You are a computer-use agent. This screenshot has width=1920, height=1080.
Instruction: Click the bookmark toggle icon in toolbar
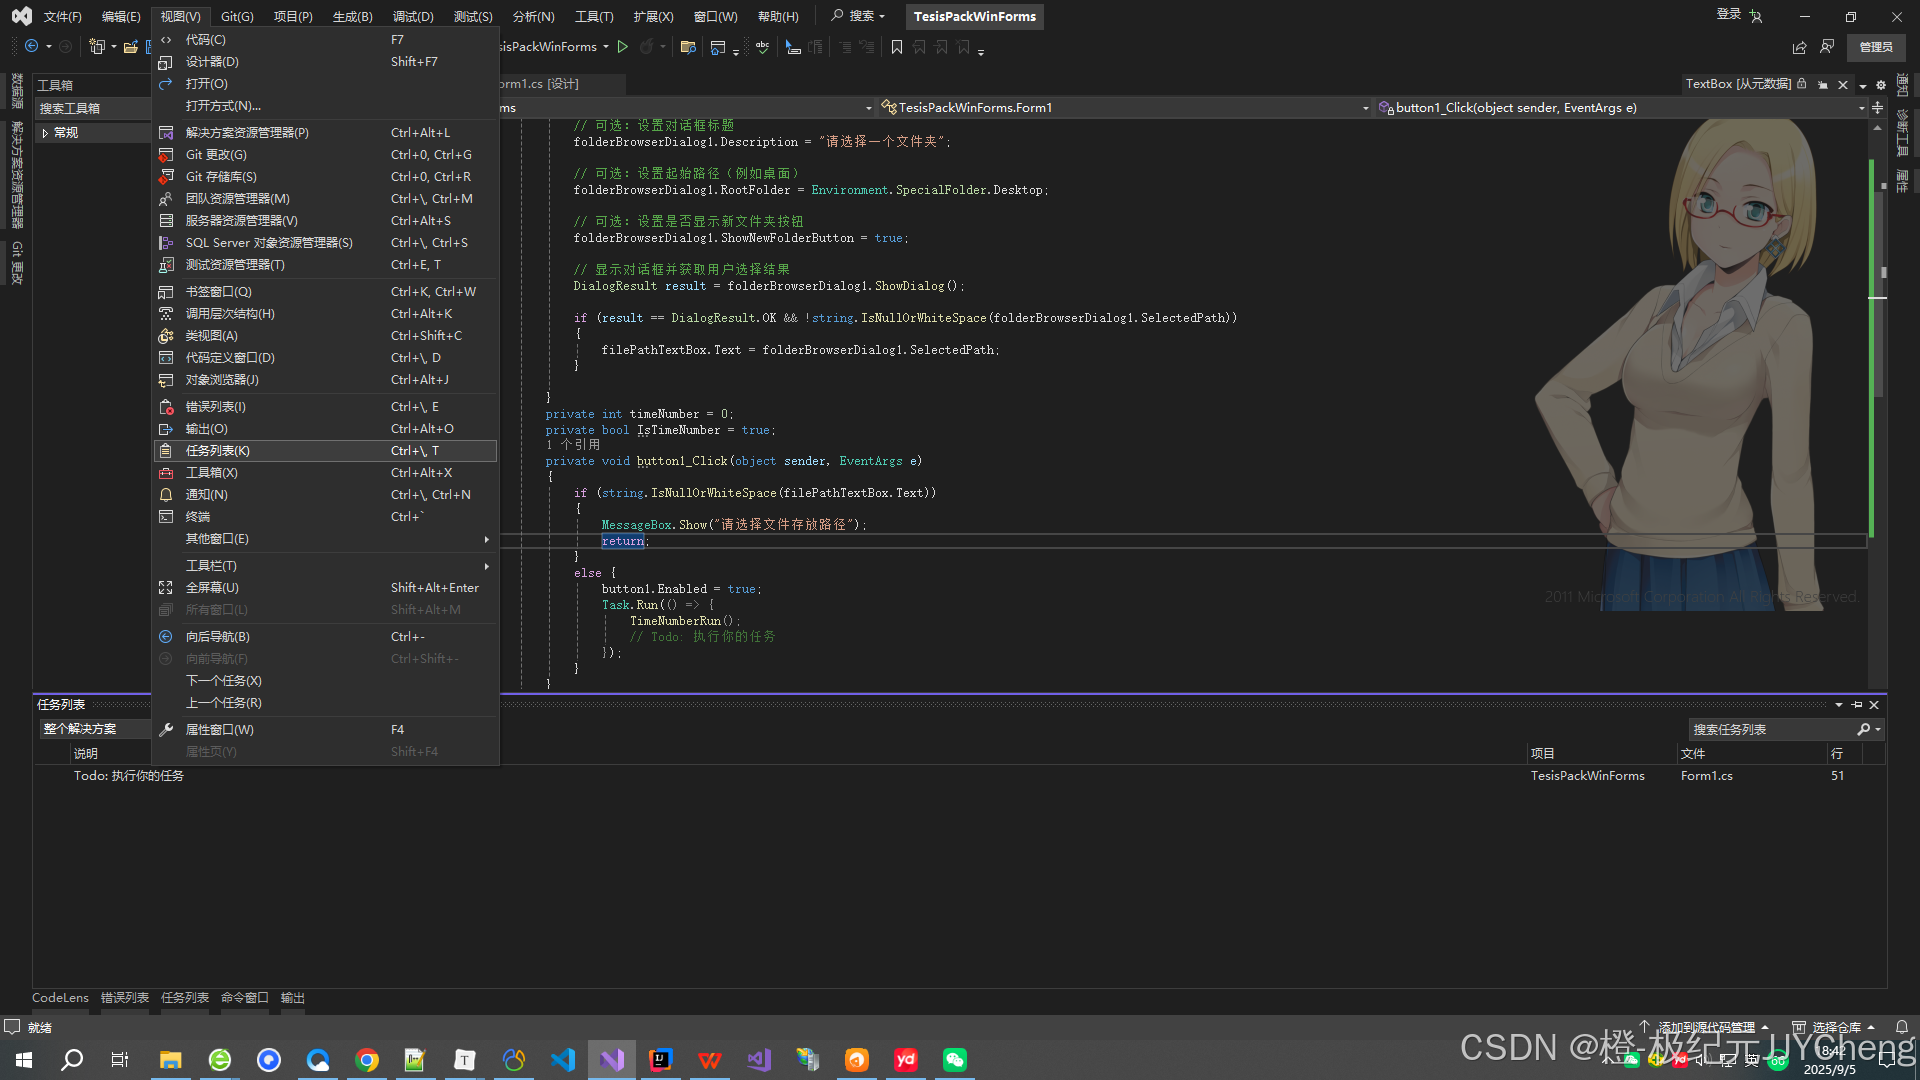click(896, 47)
